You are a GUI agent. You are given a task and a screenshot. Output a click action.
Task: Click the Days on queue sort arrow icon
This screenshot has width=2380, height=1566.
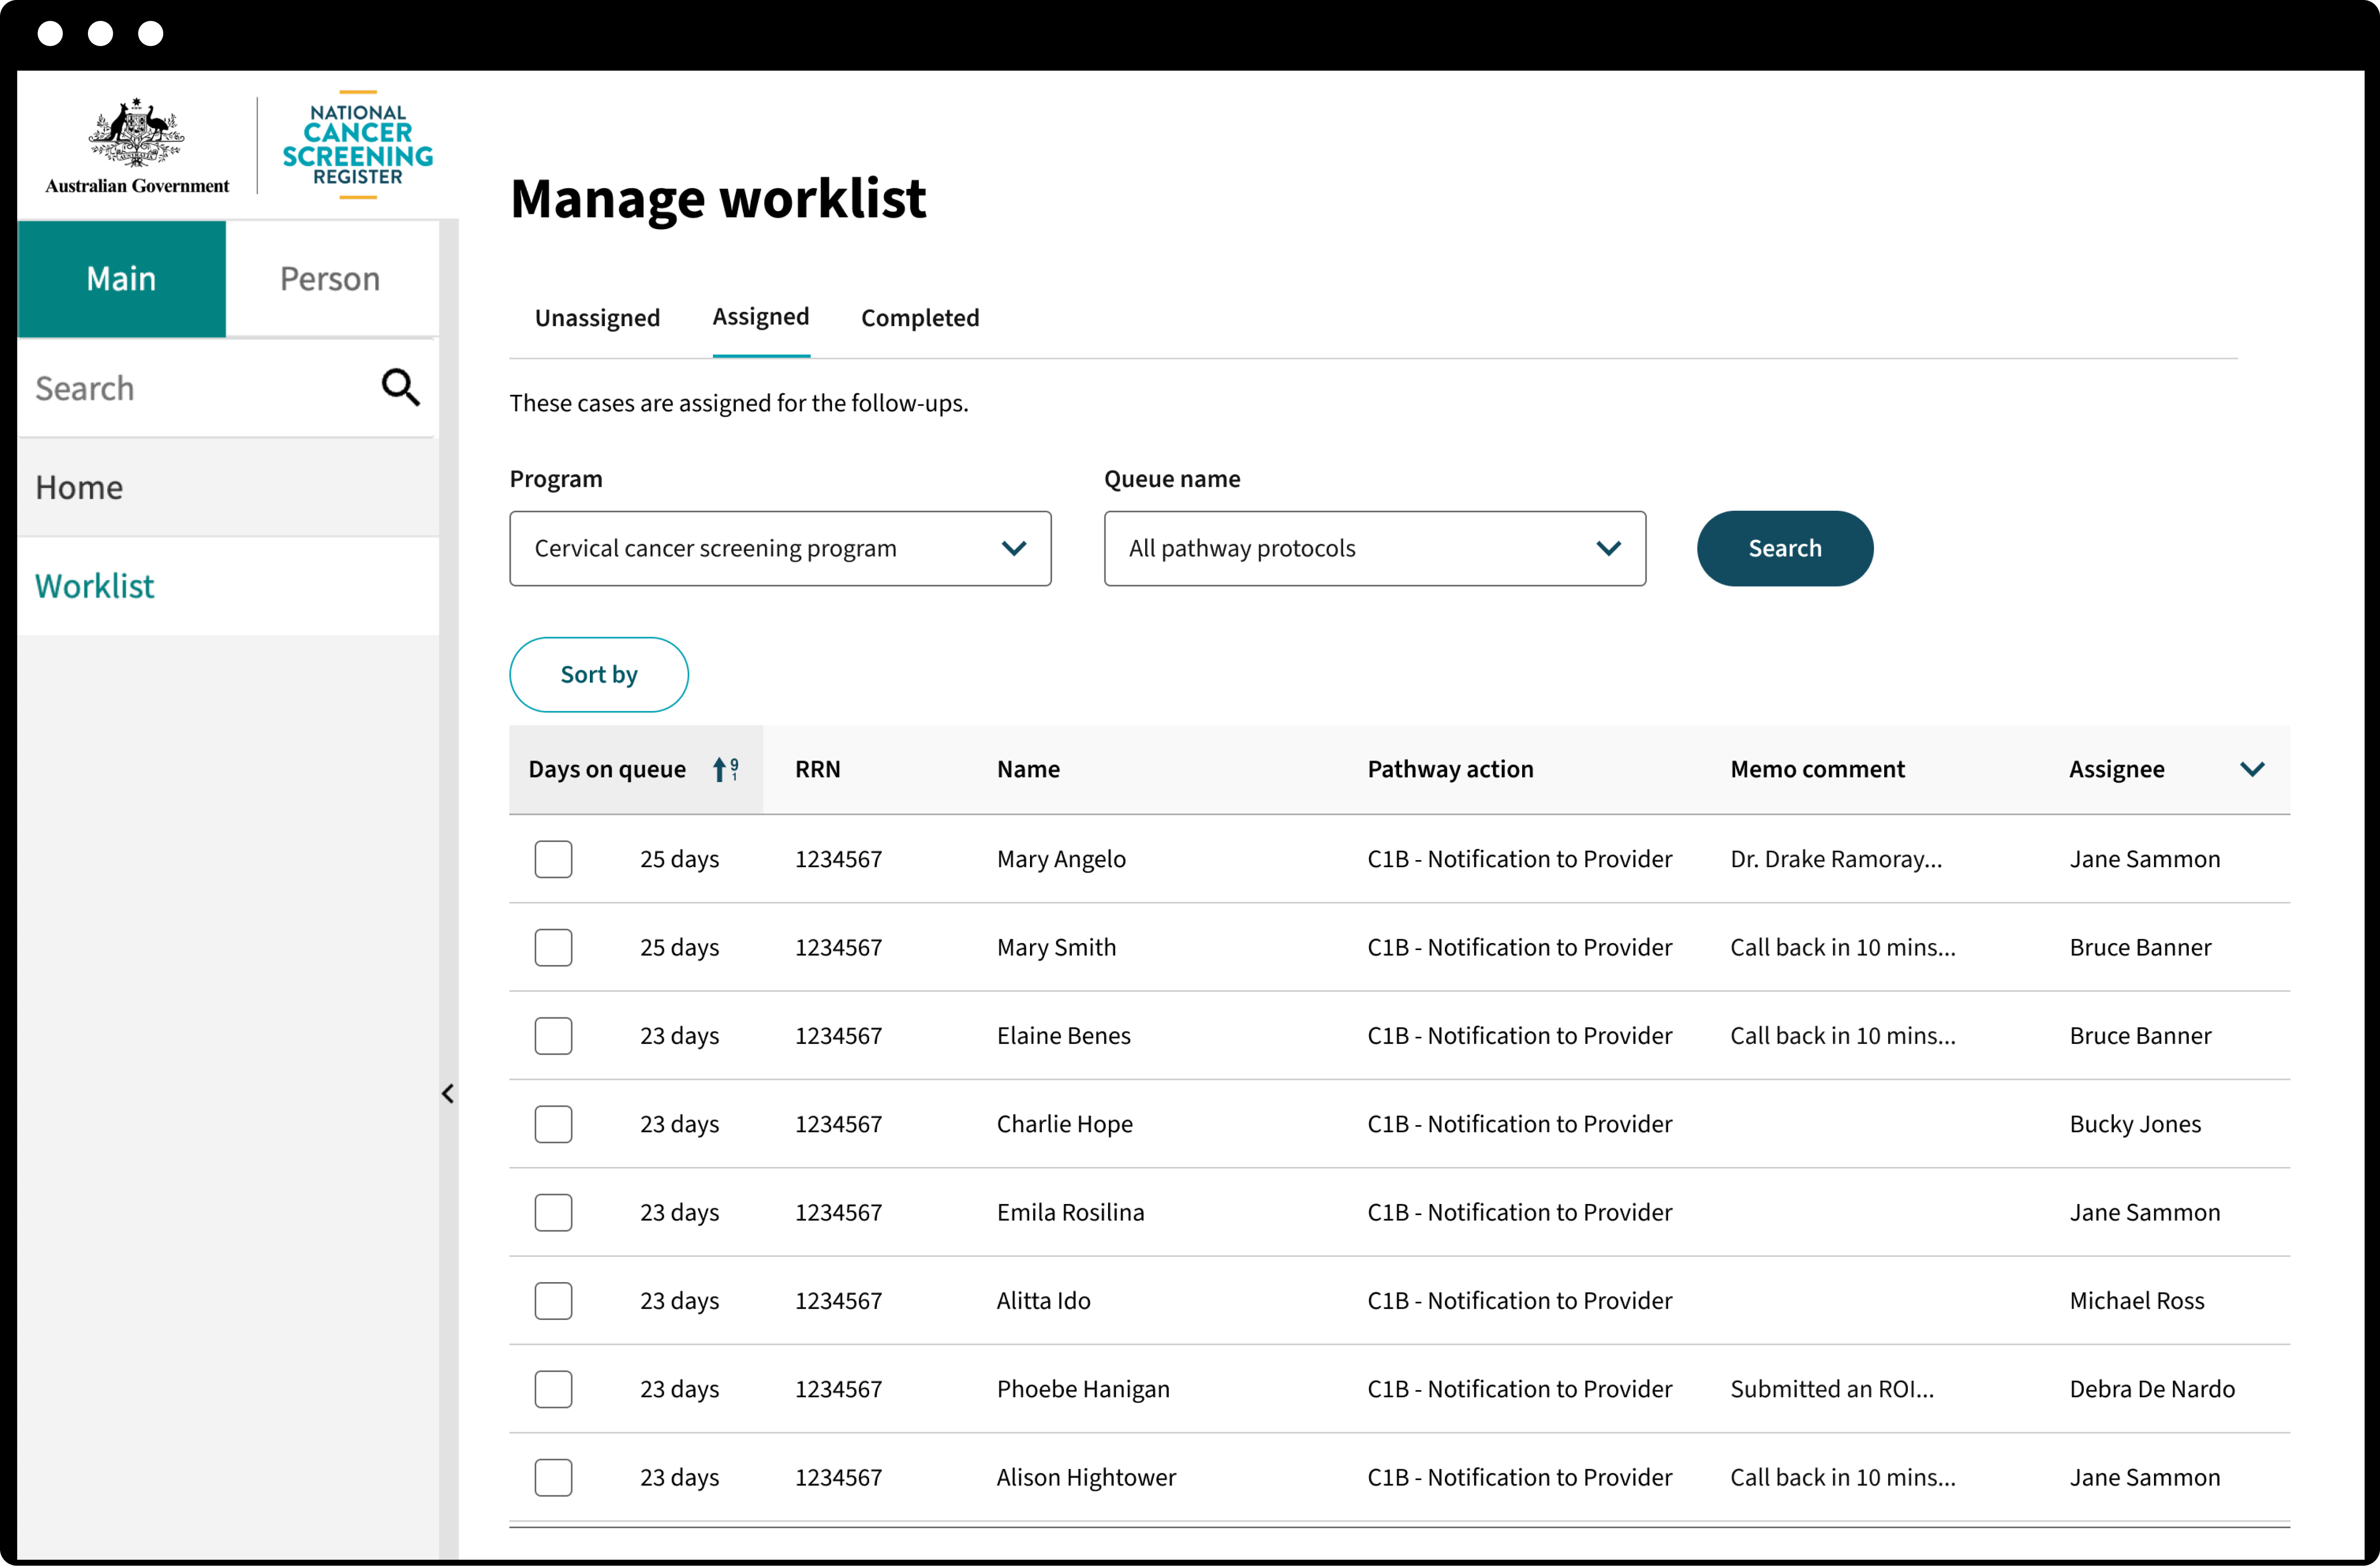tap(725, 769)
